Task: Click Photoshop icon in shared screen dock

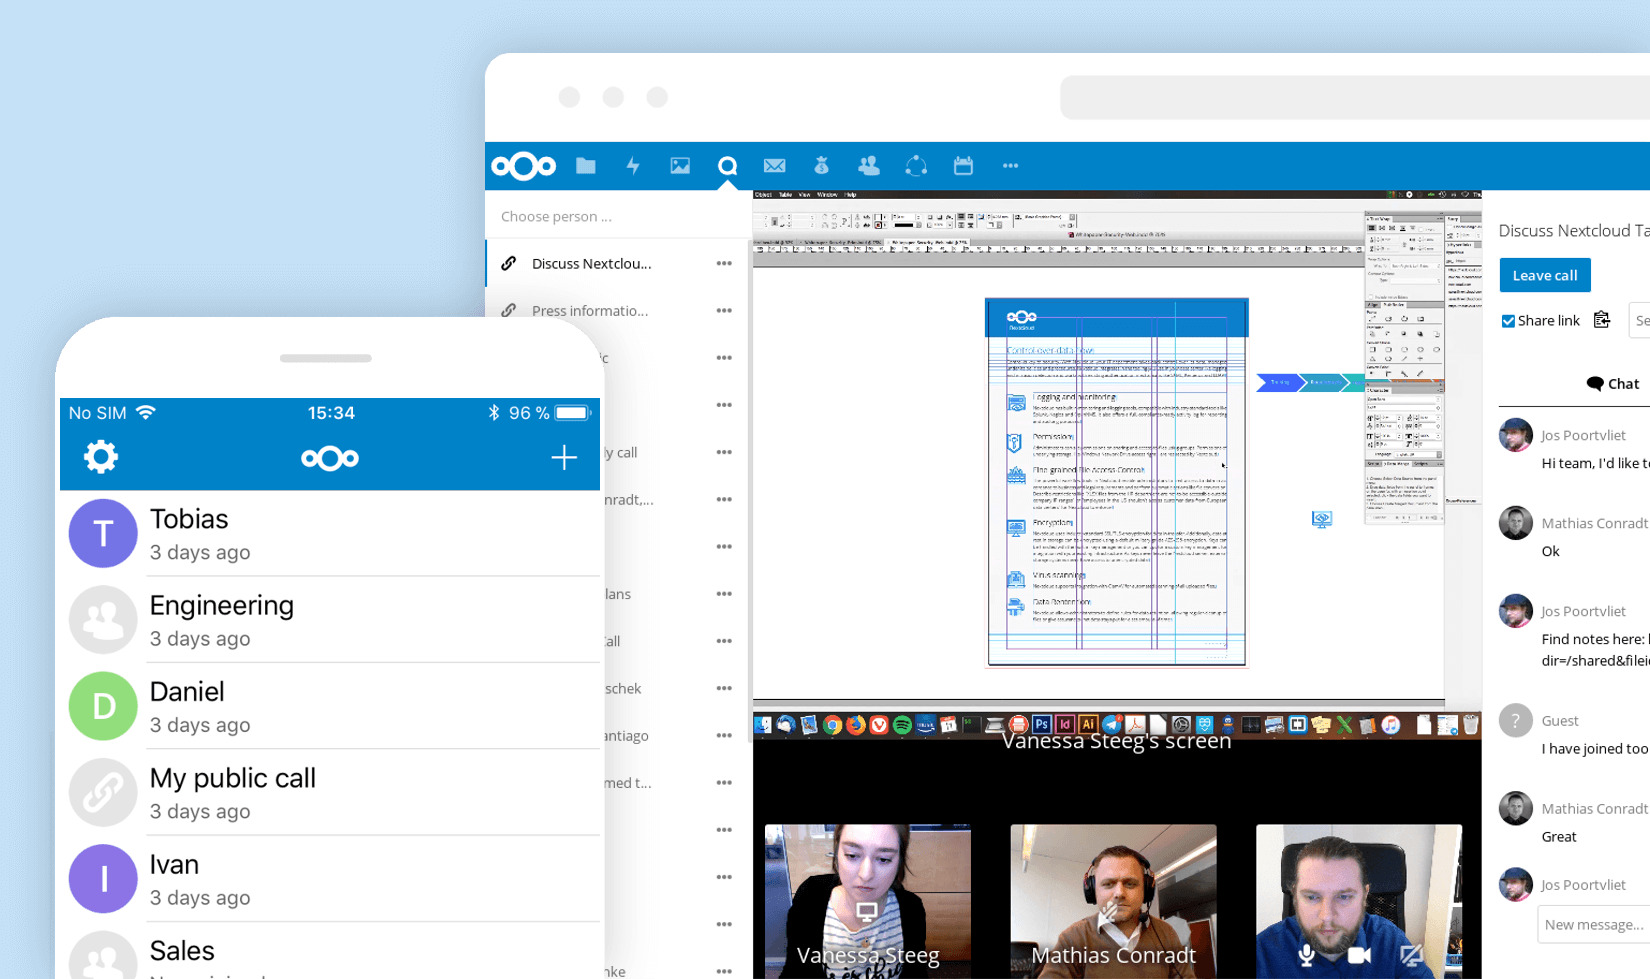Action: (1042, 724)
